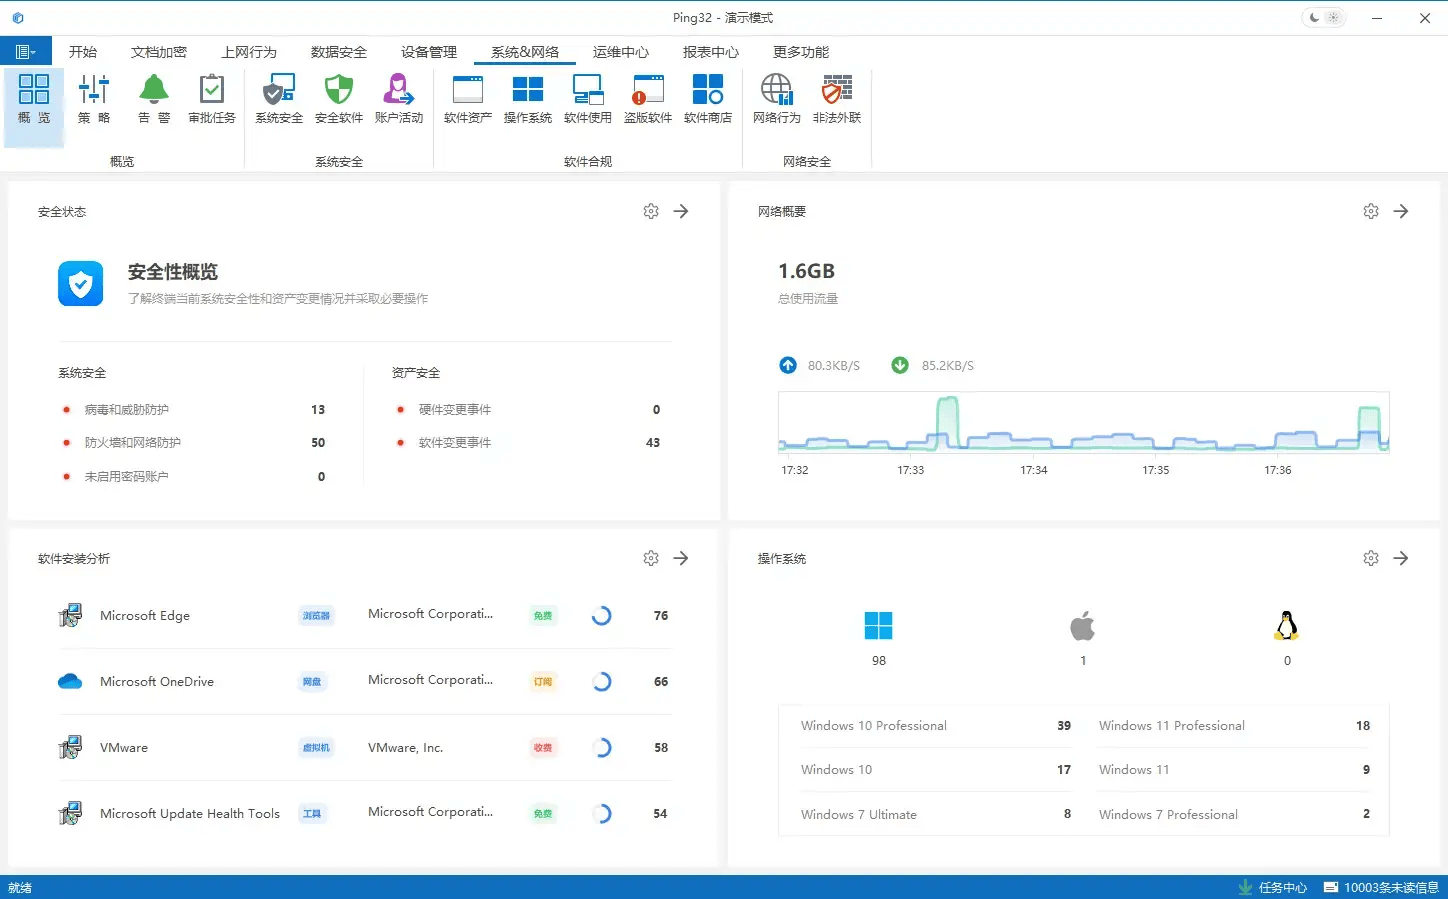Screen dimensions: 1448x899
Task: Select the Windows 10 Professional row
Action: click(934, 726)
